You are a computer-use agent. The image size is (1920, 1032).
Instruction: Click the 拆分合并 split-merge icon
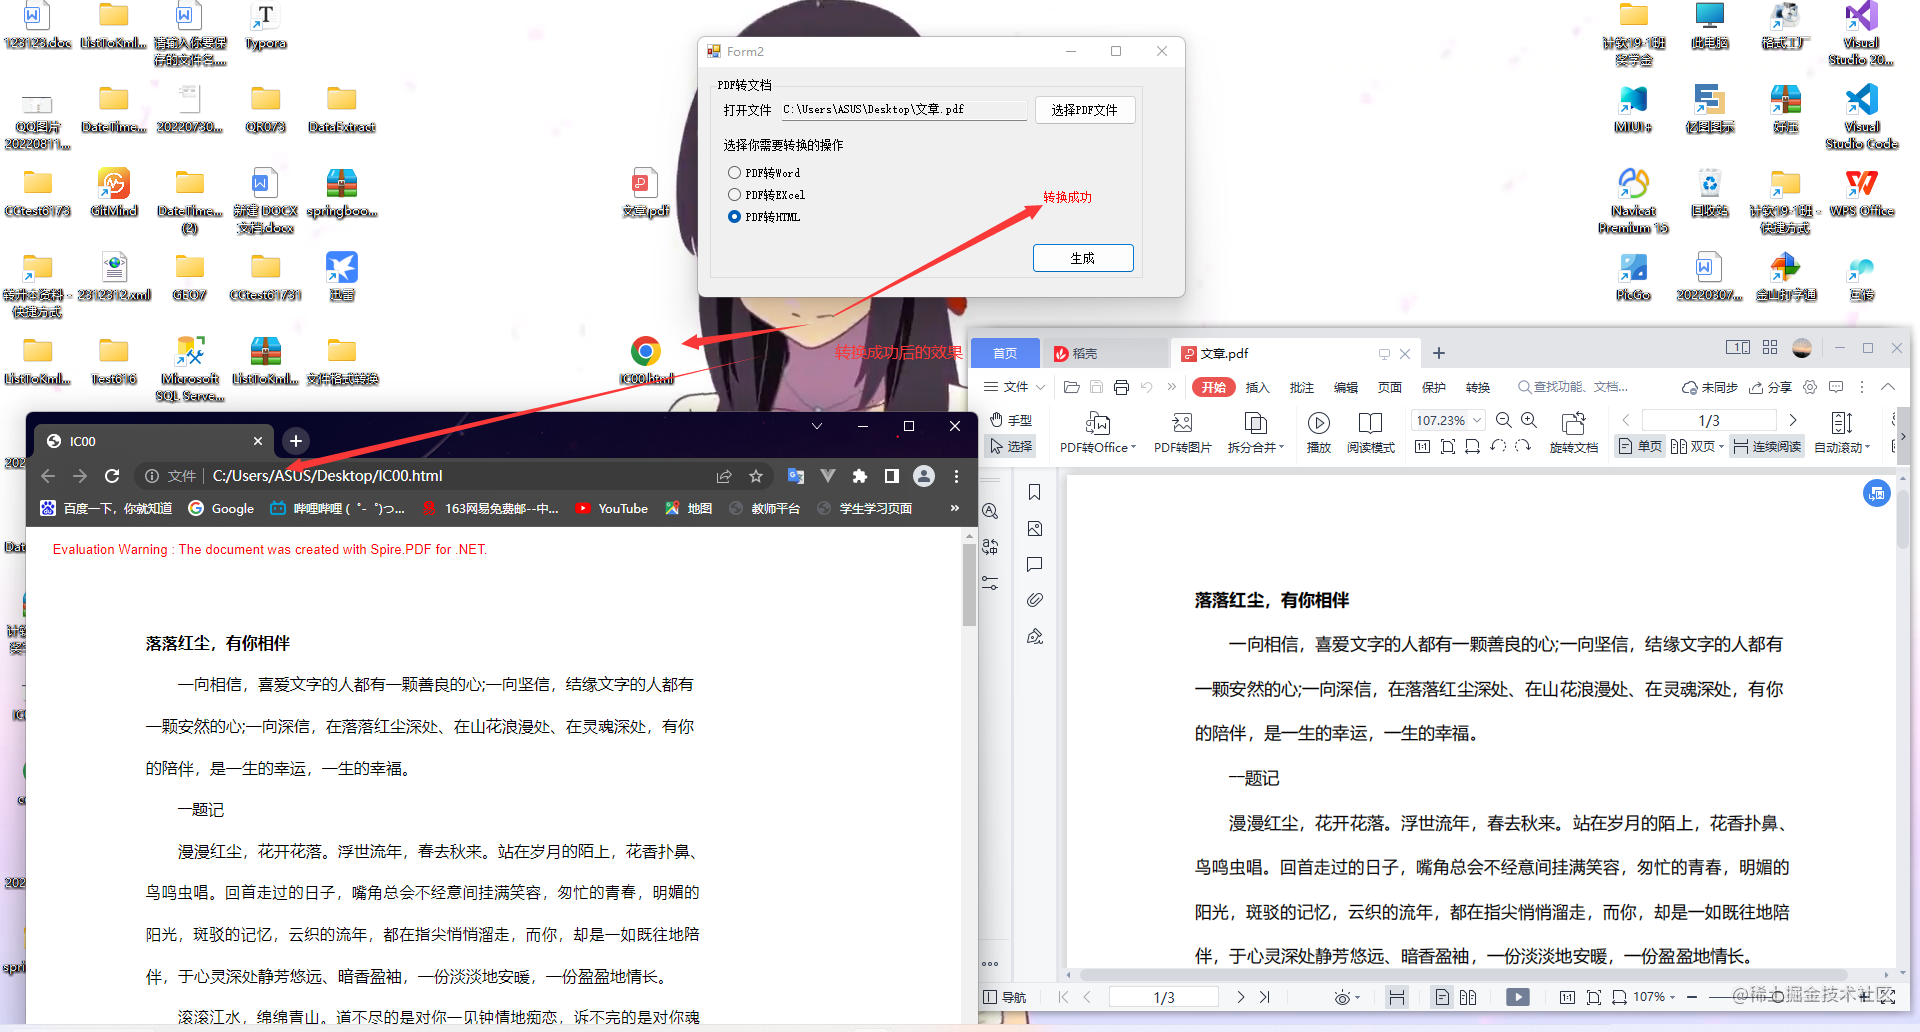pos(1255,432)
